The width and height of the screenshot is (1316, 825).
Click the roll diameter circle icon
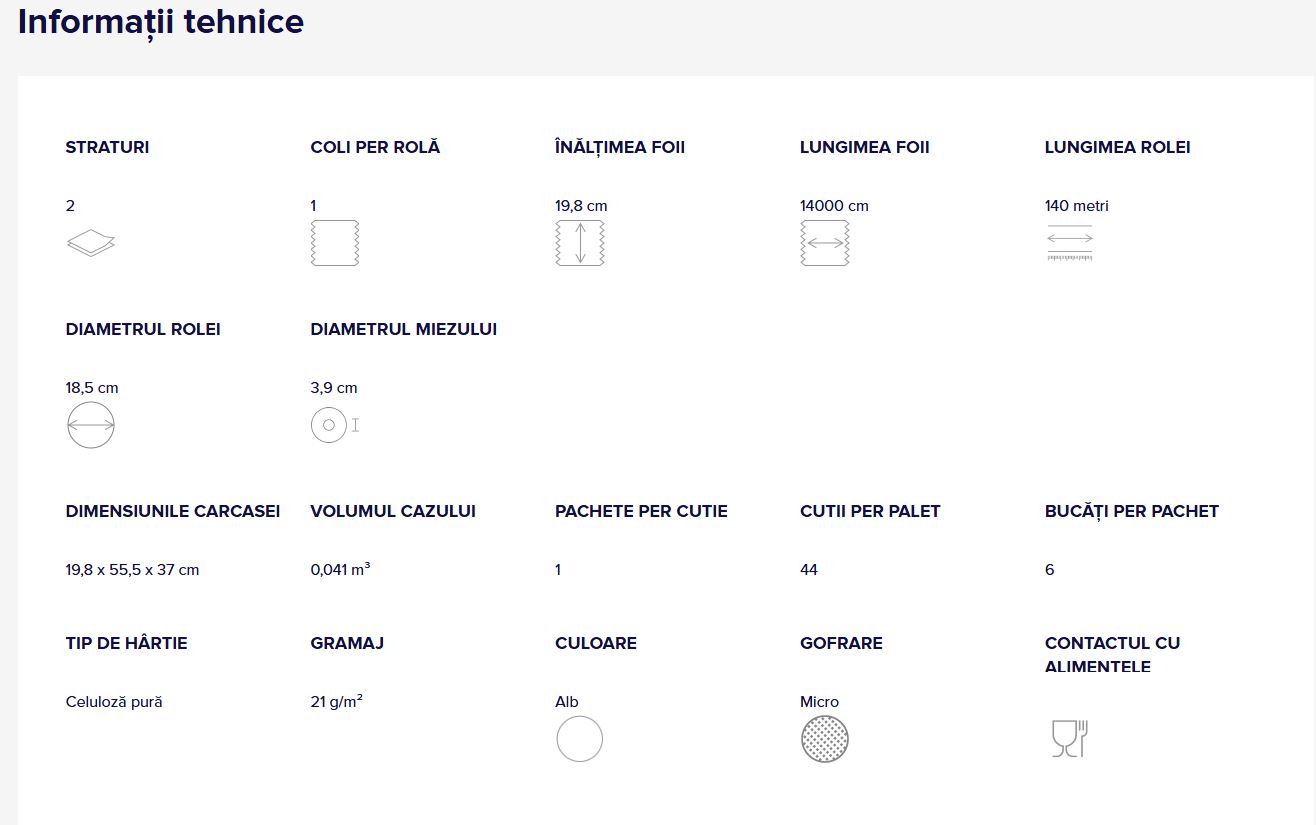point(91,425)
